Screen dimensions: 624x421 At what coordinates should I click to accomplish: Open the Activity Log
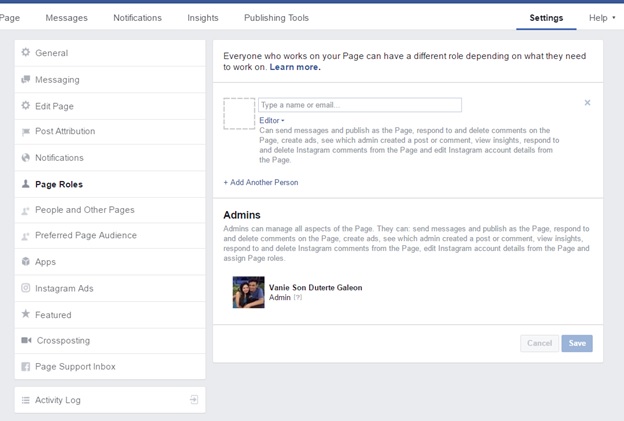[110, 400]
